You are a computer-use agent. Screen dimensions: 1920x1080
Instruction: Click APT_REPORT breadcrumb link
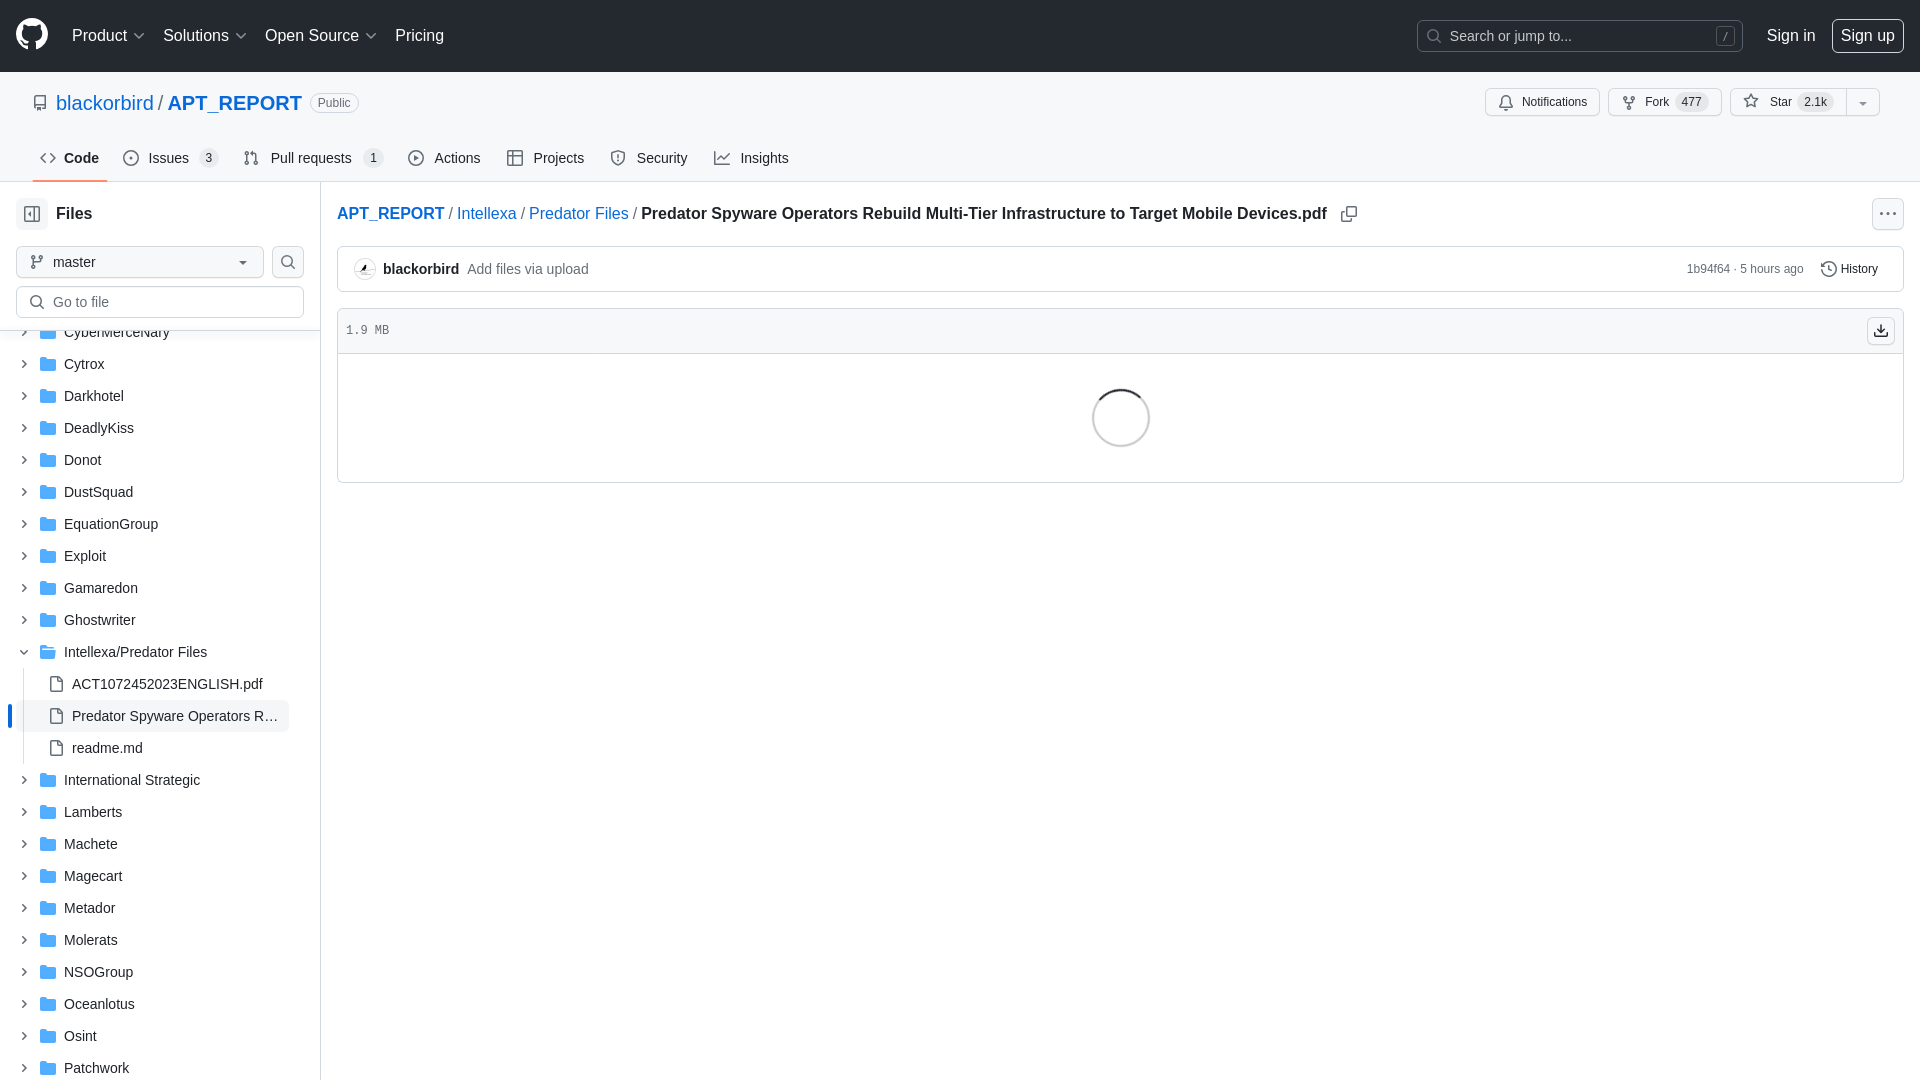pyautogui.click(x=390, y=212)
